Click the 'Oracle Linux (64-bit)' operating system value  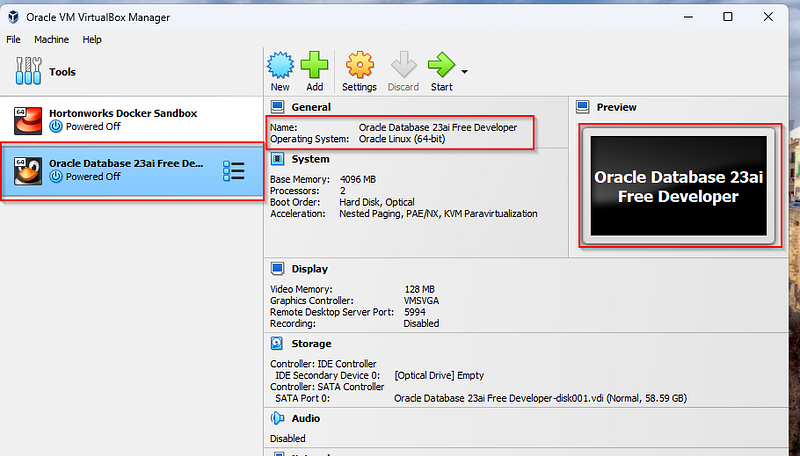coord(402,139)
